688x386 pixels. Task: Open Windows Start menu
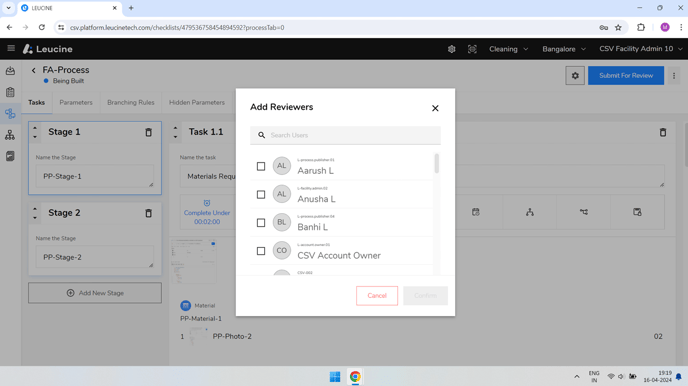(x=335, y=377)
